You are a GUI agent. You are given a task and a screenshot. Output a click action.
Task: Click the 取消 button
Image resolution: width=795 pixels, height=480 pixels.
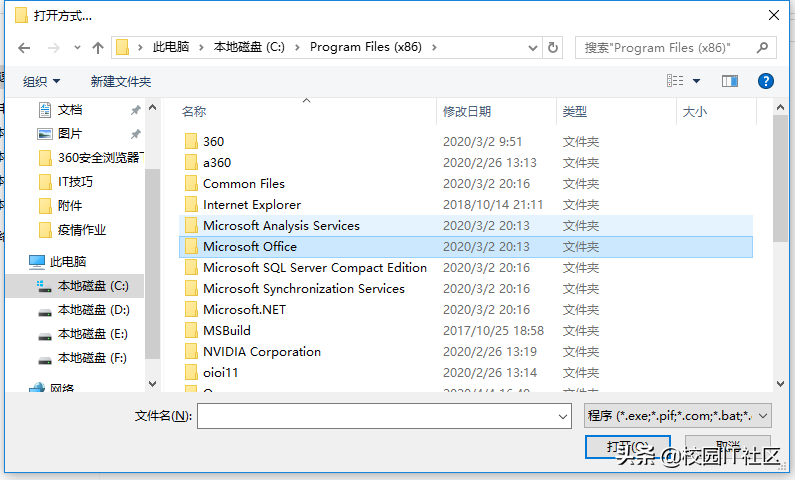(x=728, y=447)
